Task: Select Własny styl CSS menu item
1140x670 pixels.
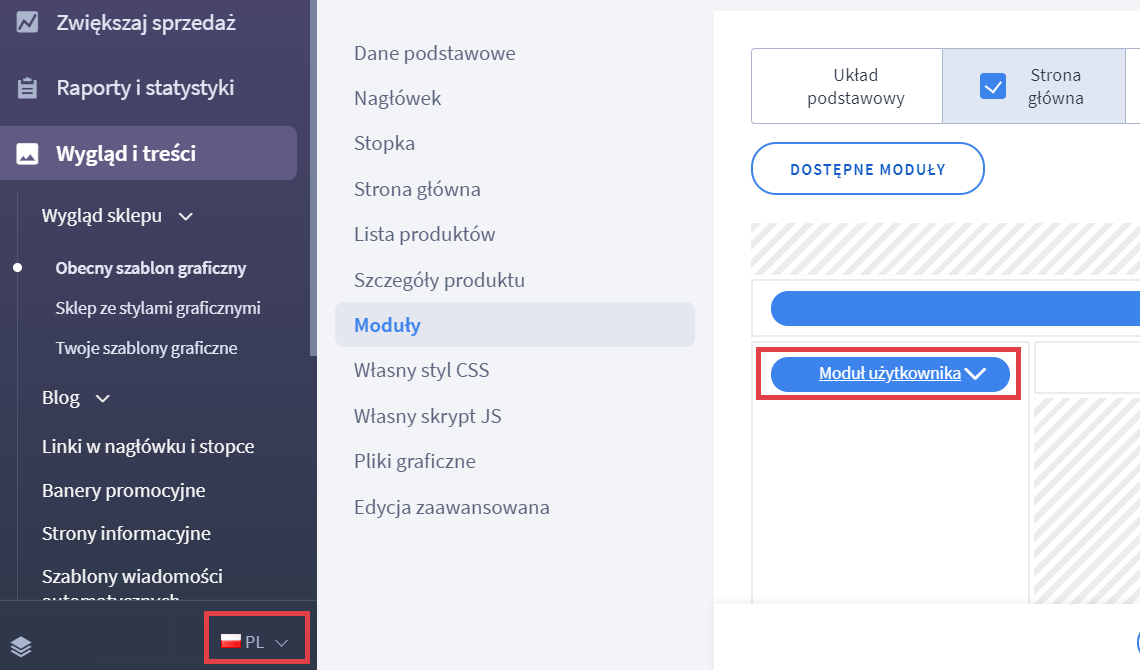Action: click(421, 371)
